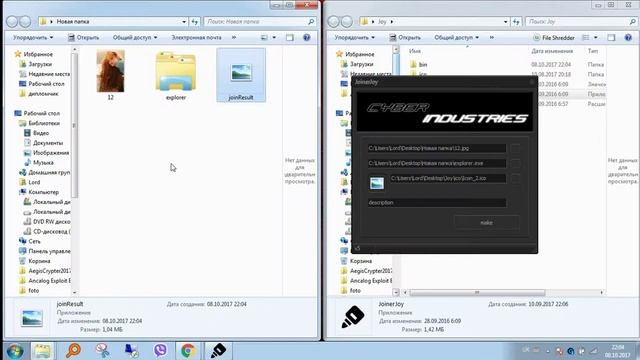Open help icon in Joy window
The image size is (640, 360).
(x=628, y=38)
